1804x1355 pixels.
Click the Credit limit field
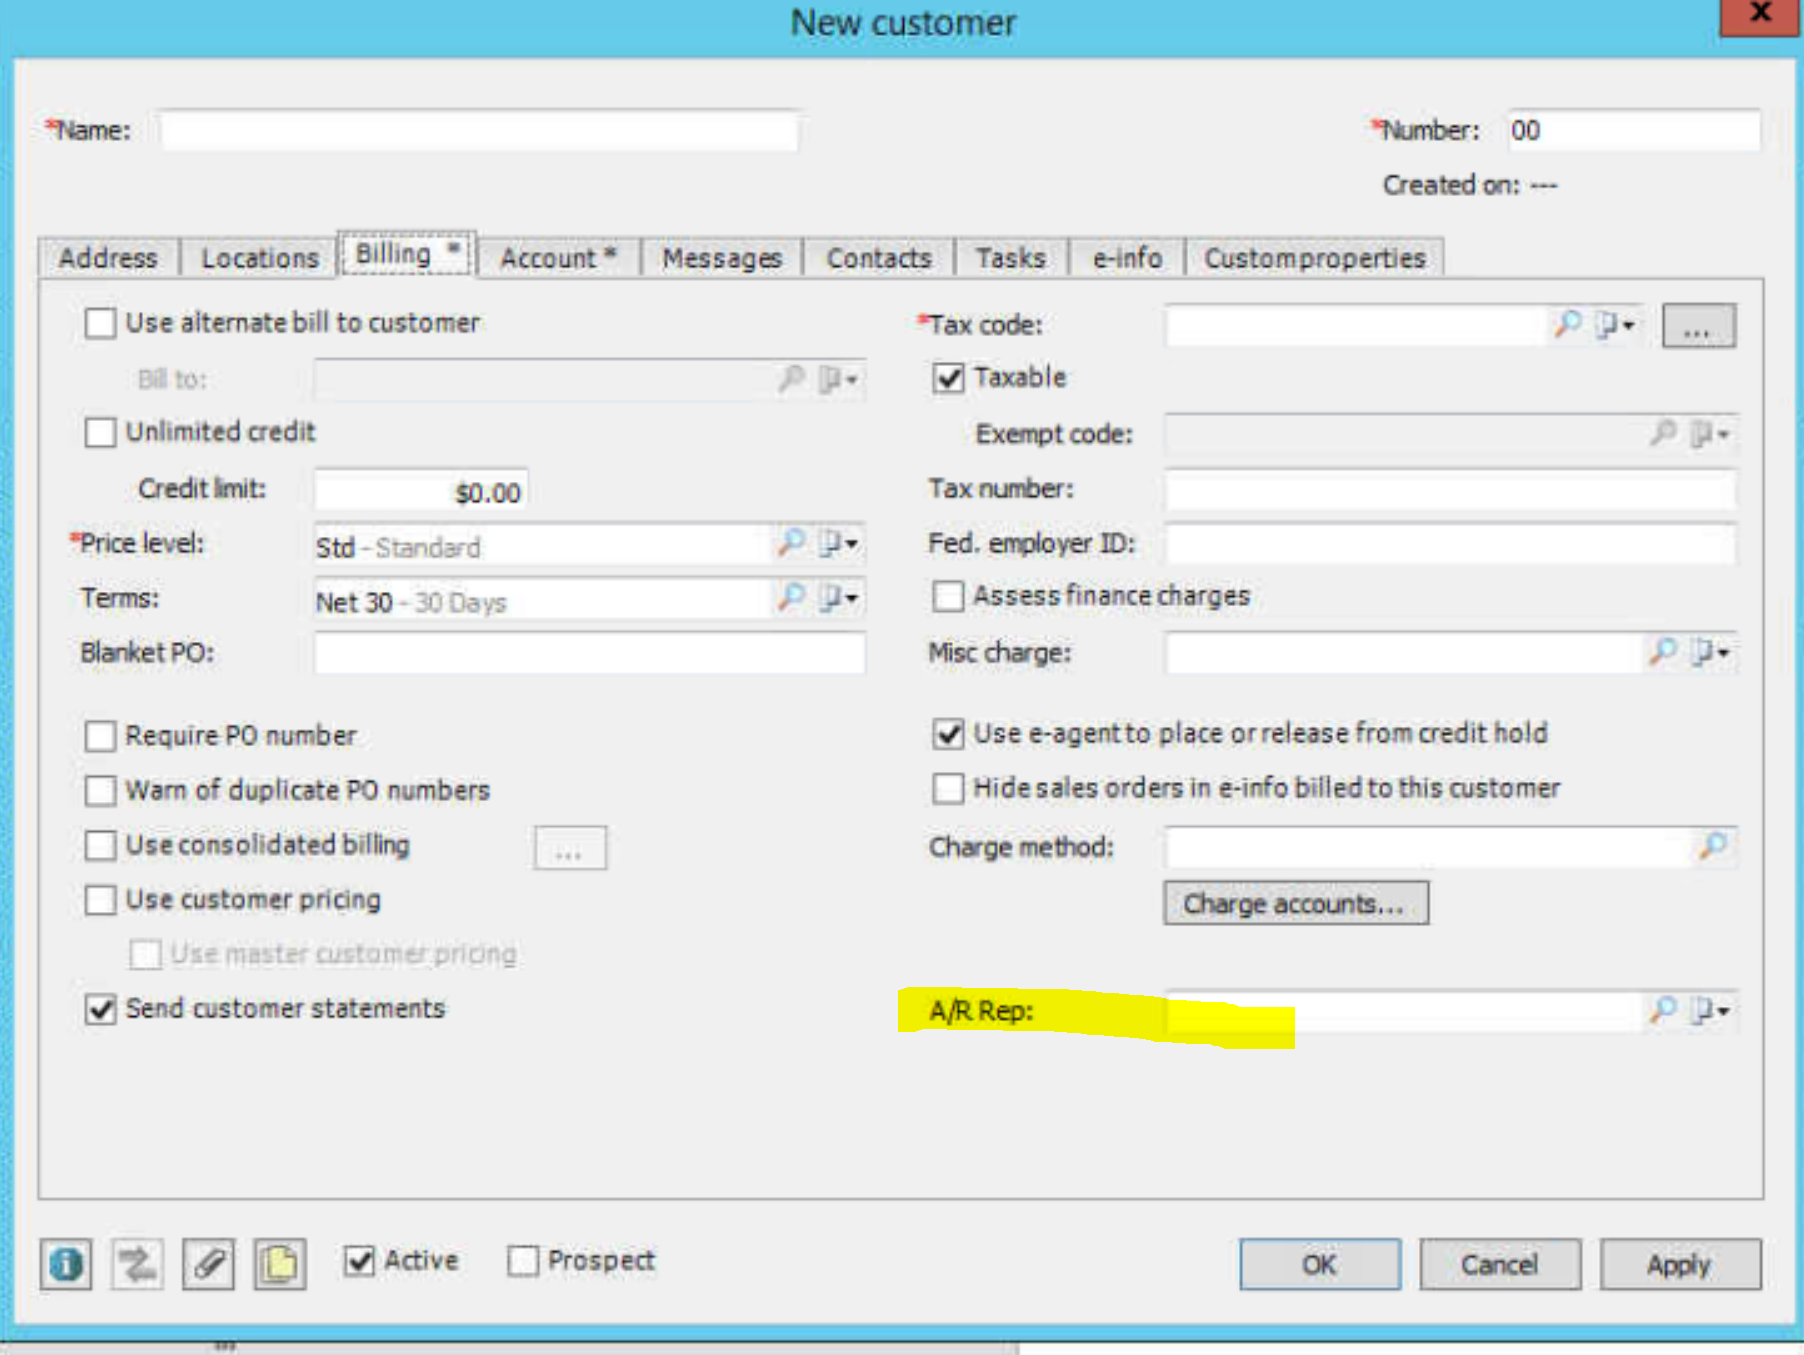click(421, 491)
